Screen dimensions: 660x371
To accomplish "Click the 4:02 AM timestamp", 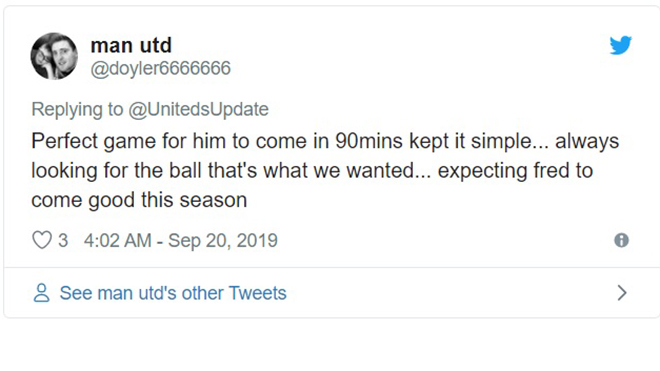I will coord(117,240).
